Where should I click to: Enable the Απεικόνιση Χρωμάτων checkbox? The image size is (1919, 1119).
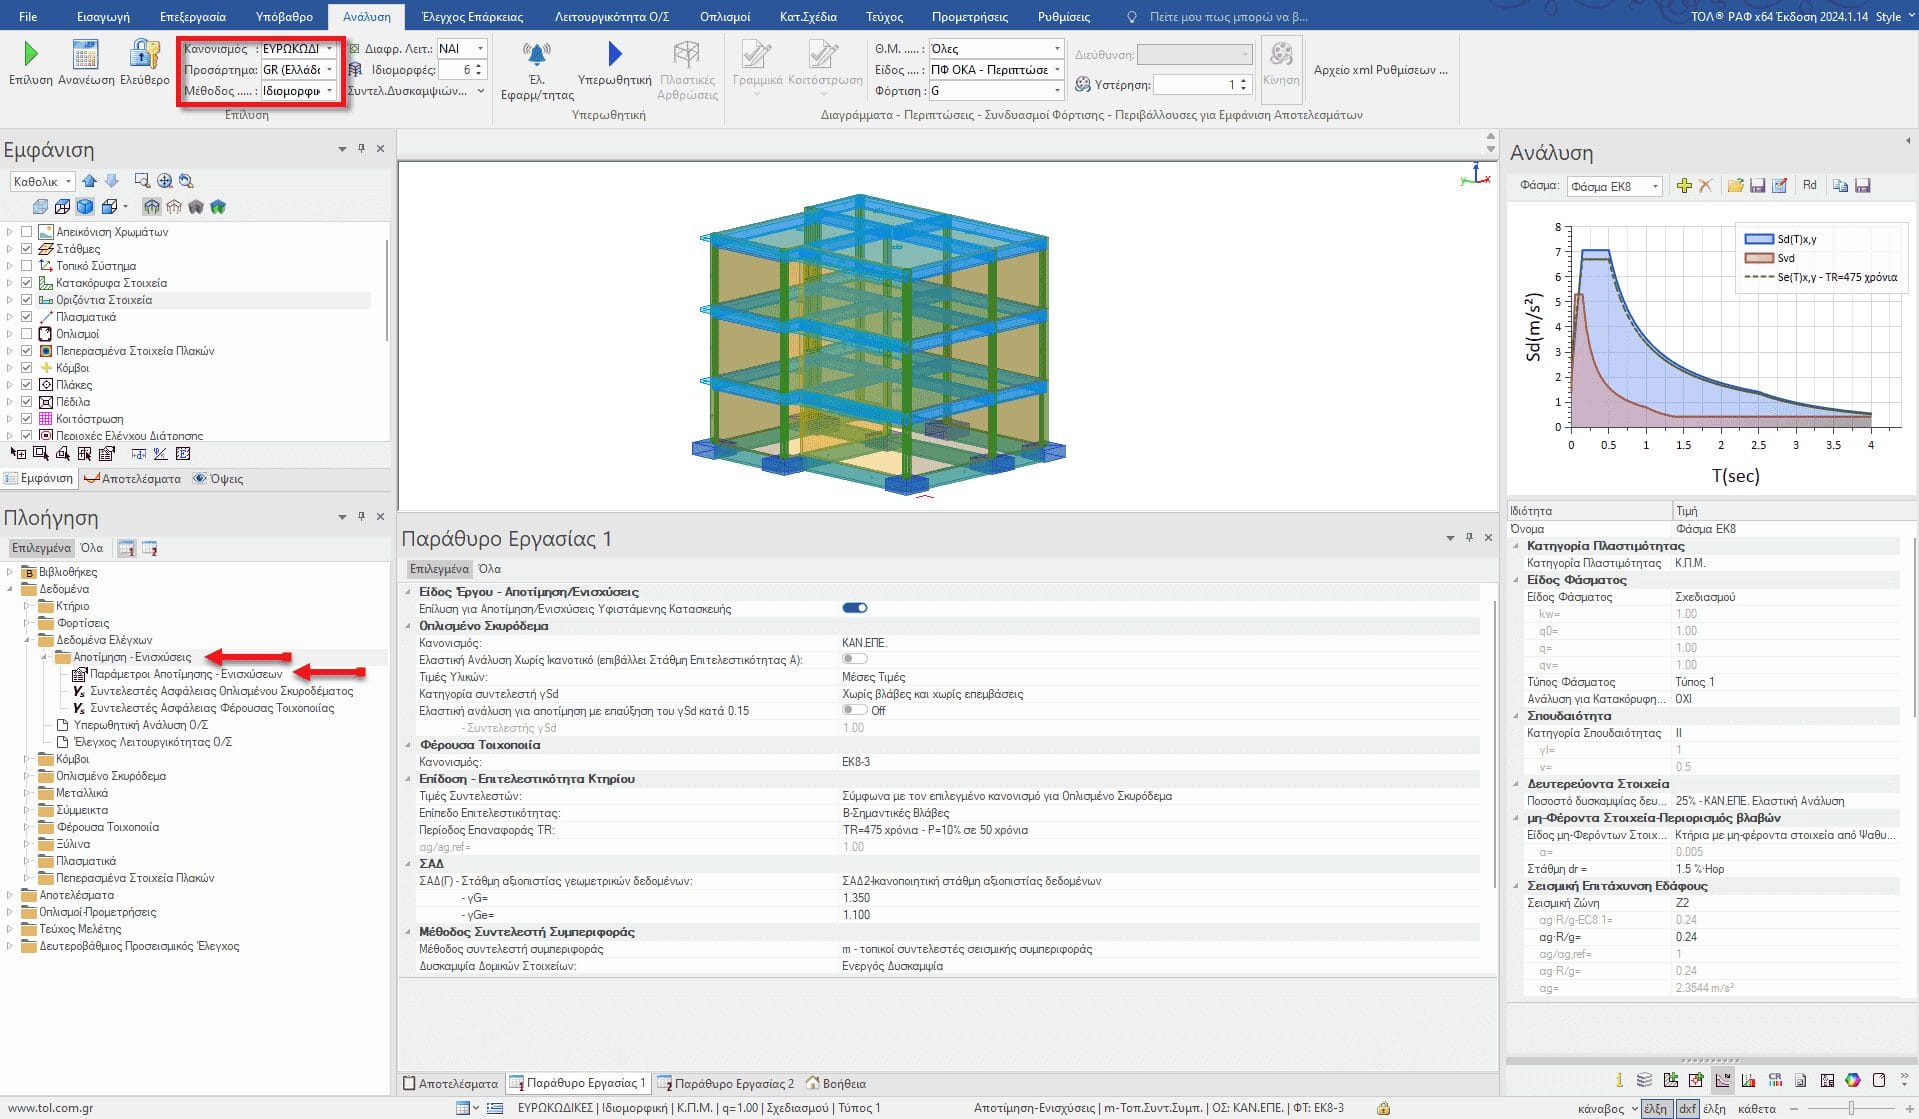click(x=27, y=232)
